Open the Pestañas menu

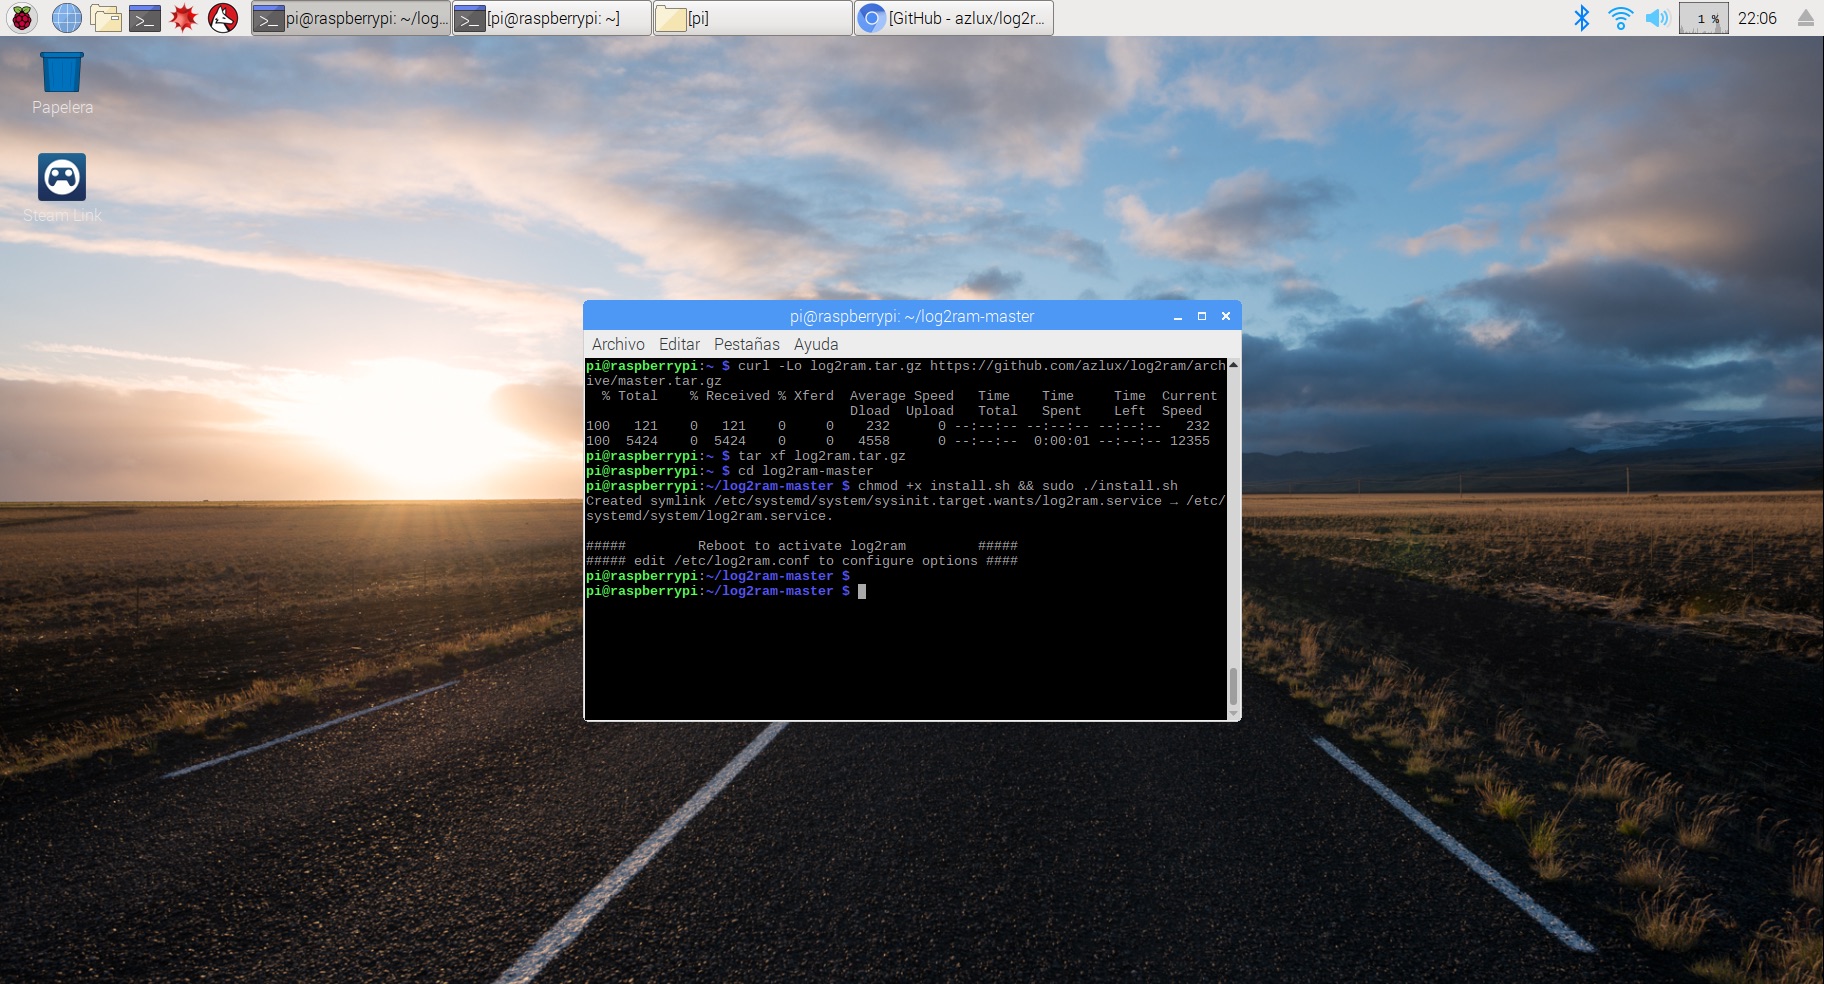tap(746, 344)
